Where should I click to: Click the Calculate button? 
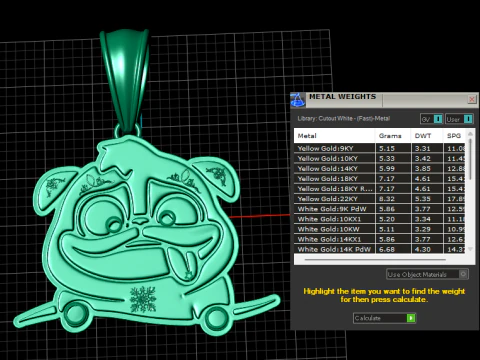tap(384, 318)
